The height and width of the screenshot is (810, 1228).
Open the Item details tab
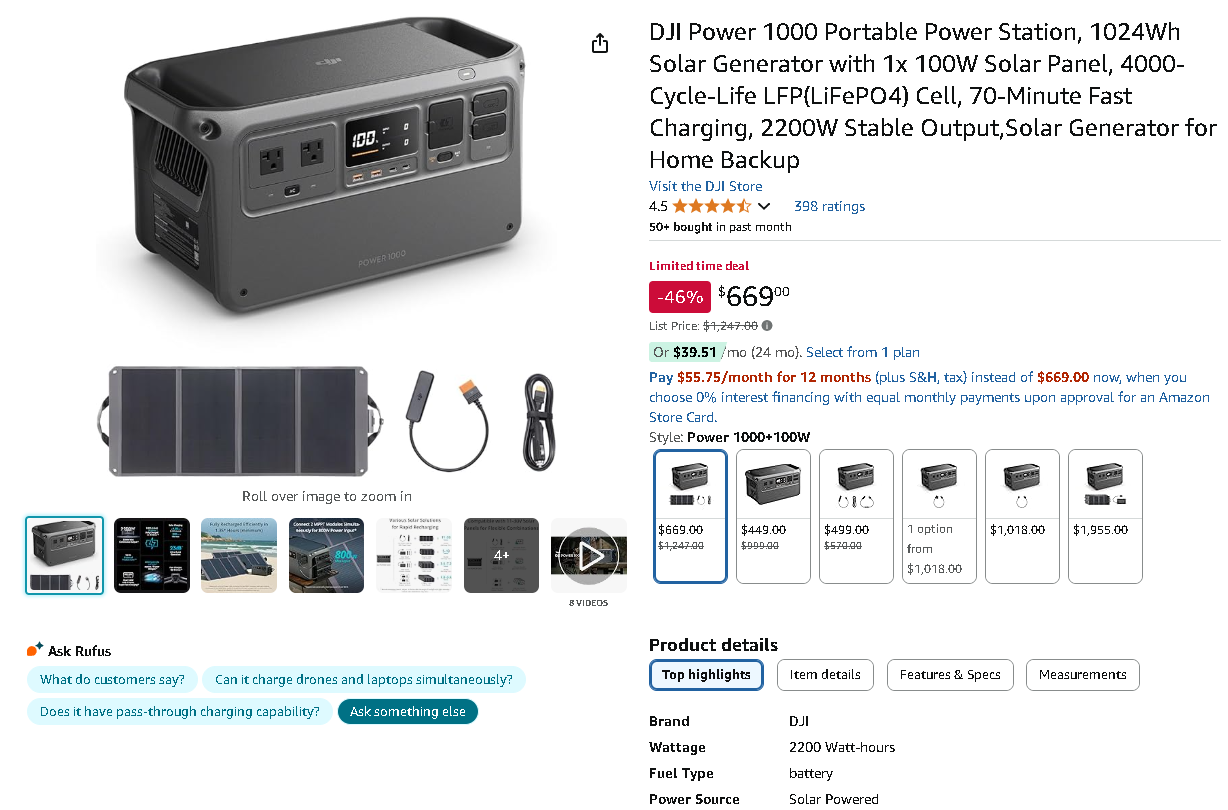click(825, 675)
